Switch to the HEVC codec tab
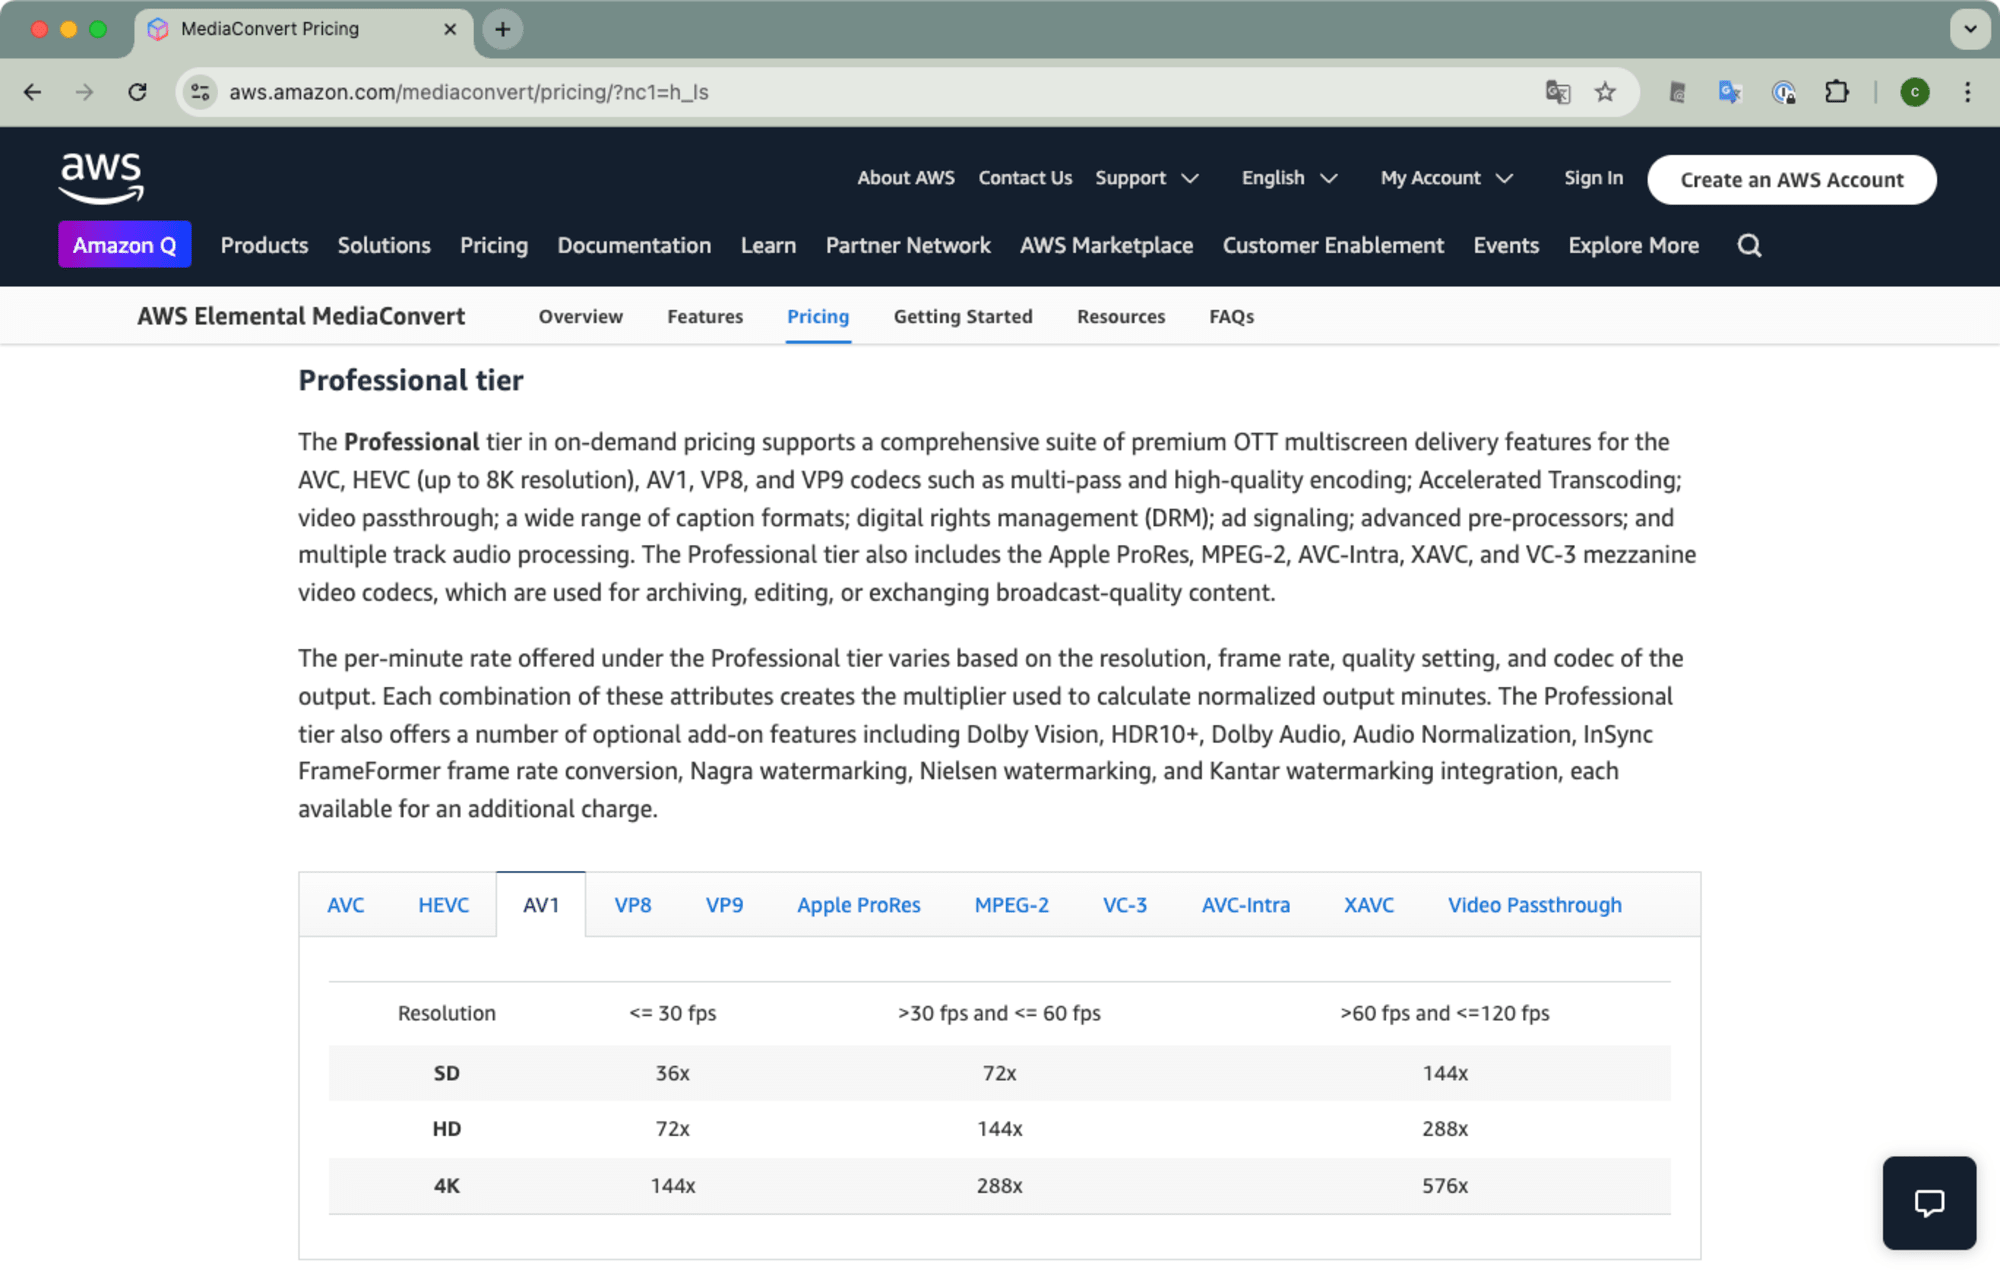 tap(443, 905)
